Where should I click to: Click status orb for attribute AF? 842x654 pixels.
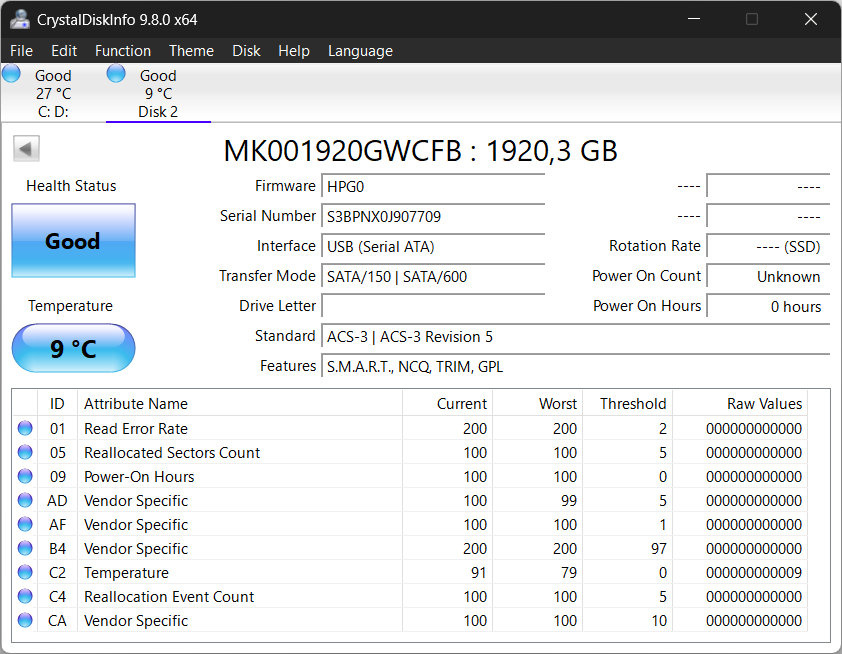pyautogui.click(x=25, y=524)
